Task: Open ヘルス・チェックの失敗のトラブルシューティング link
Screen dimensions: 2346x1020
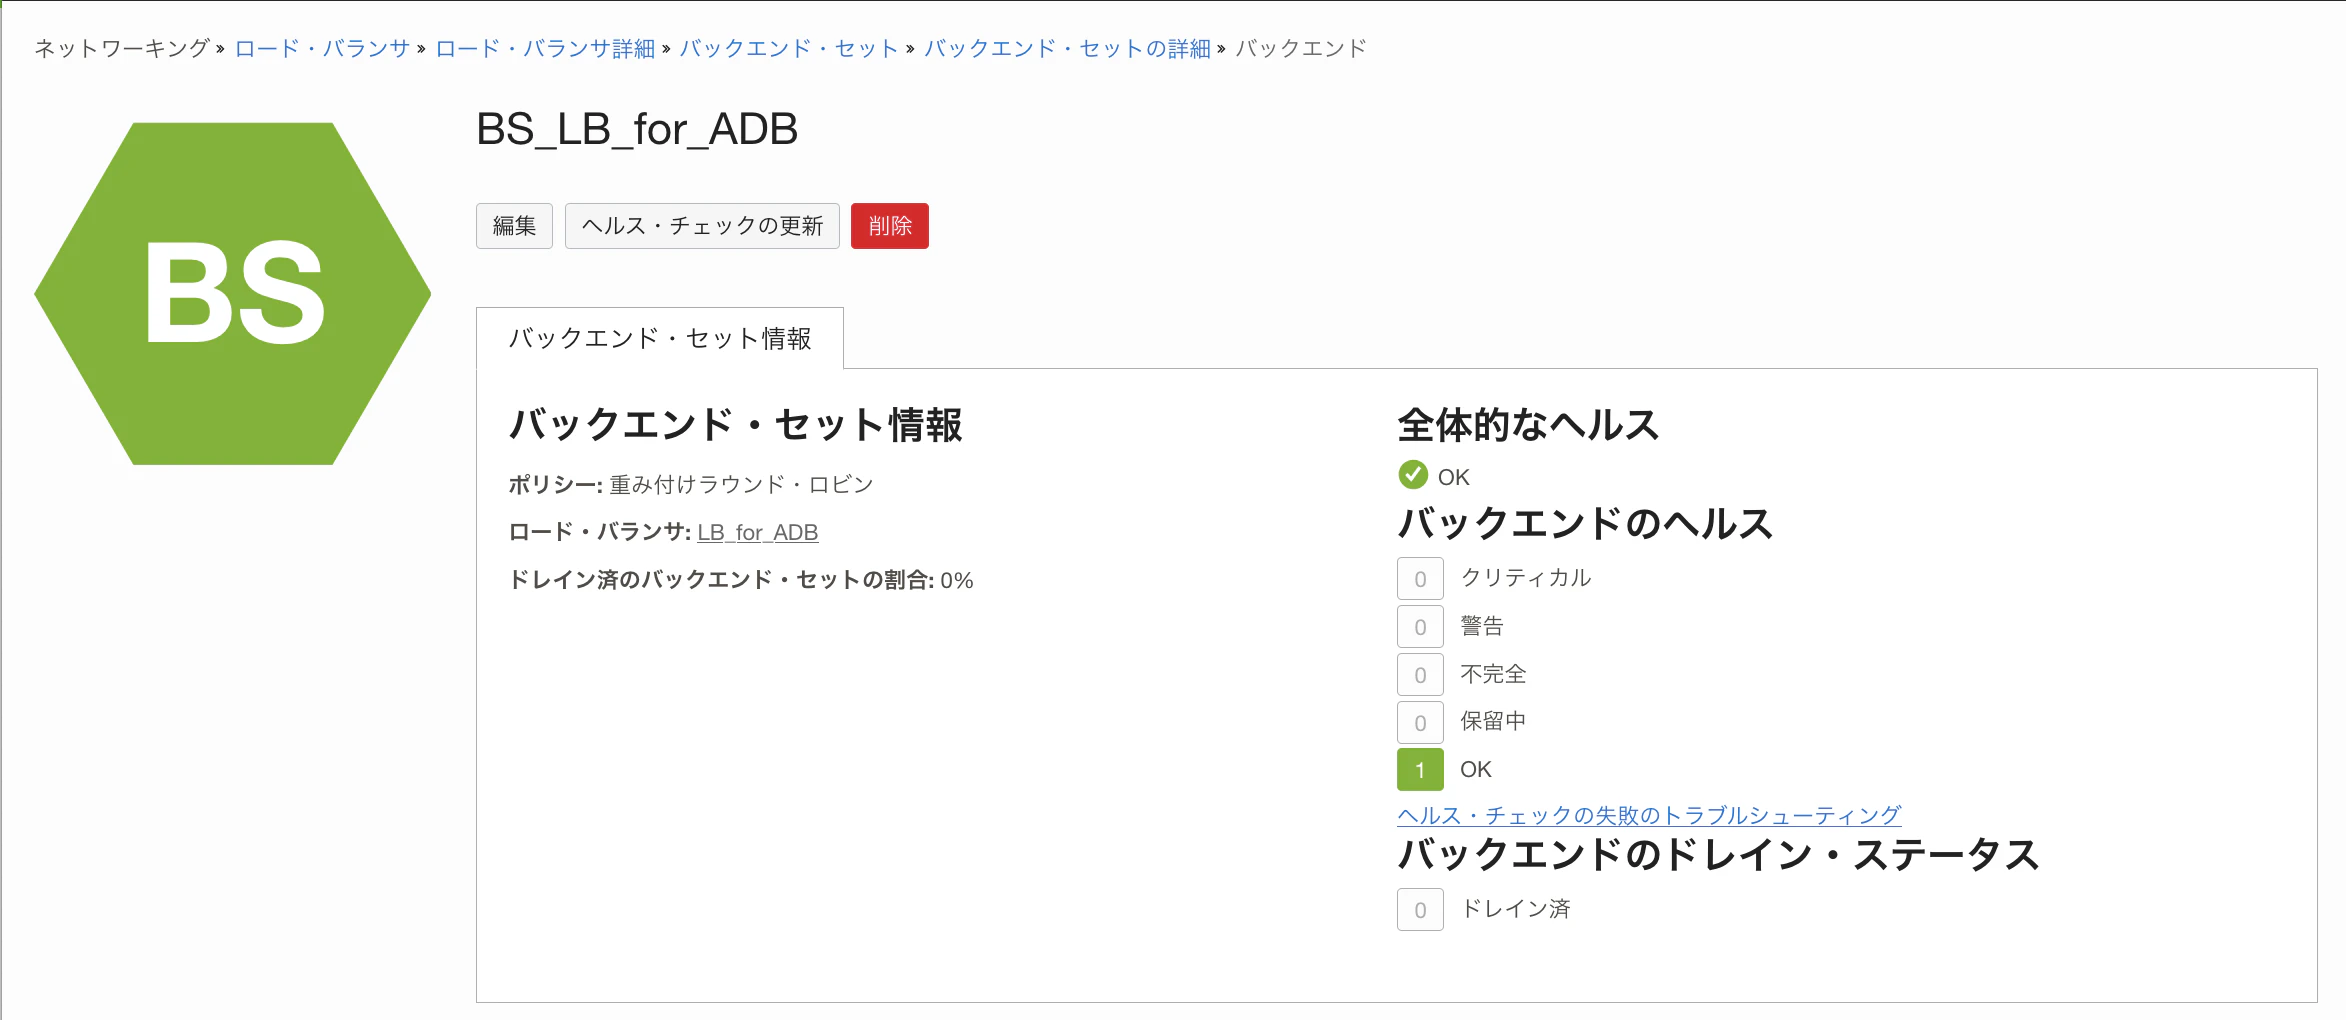Action: [1649, 815]
